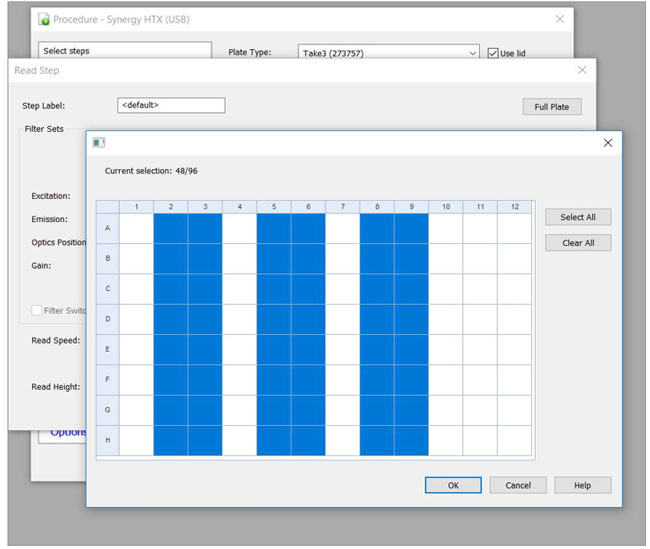
Task: Click the Select All button
Action: [577, 217]
